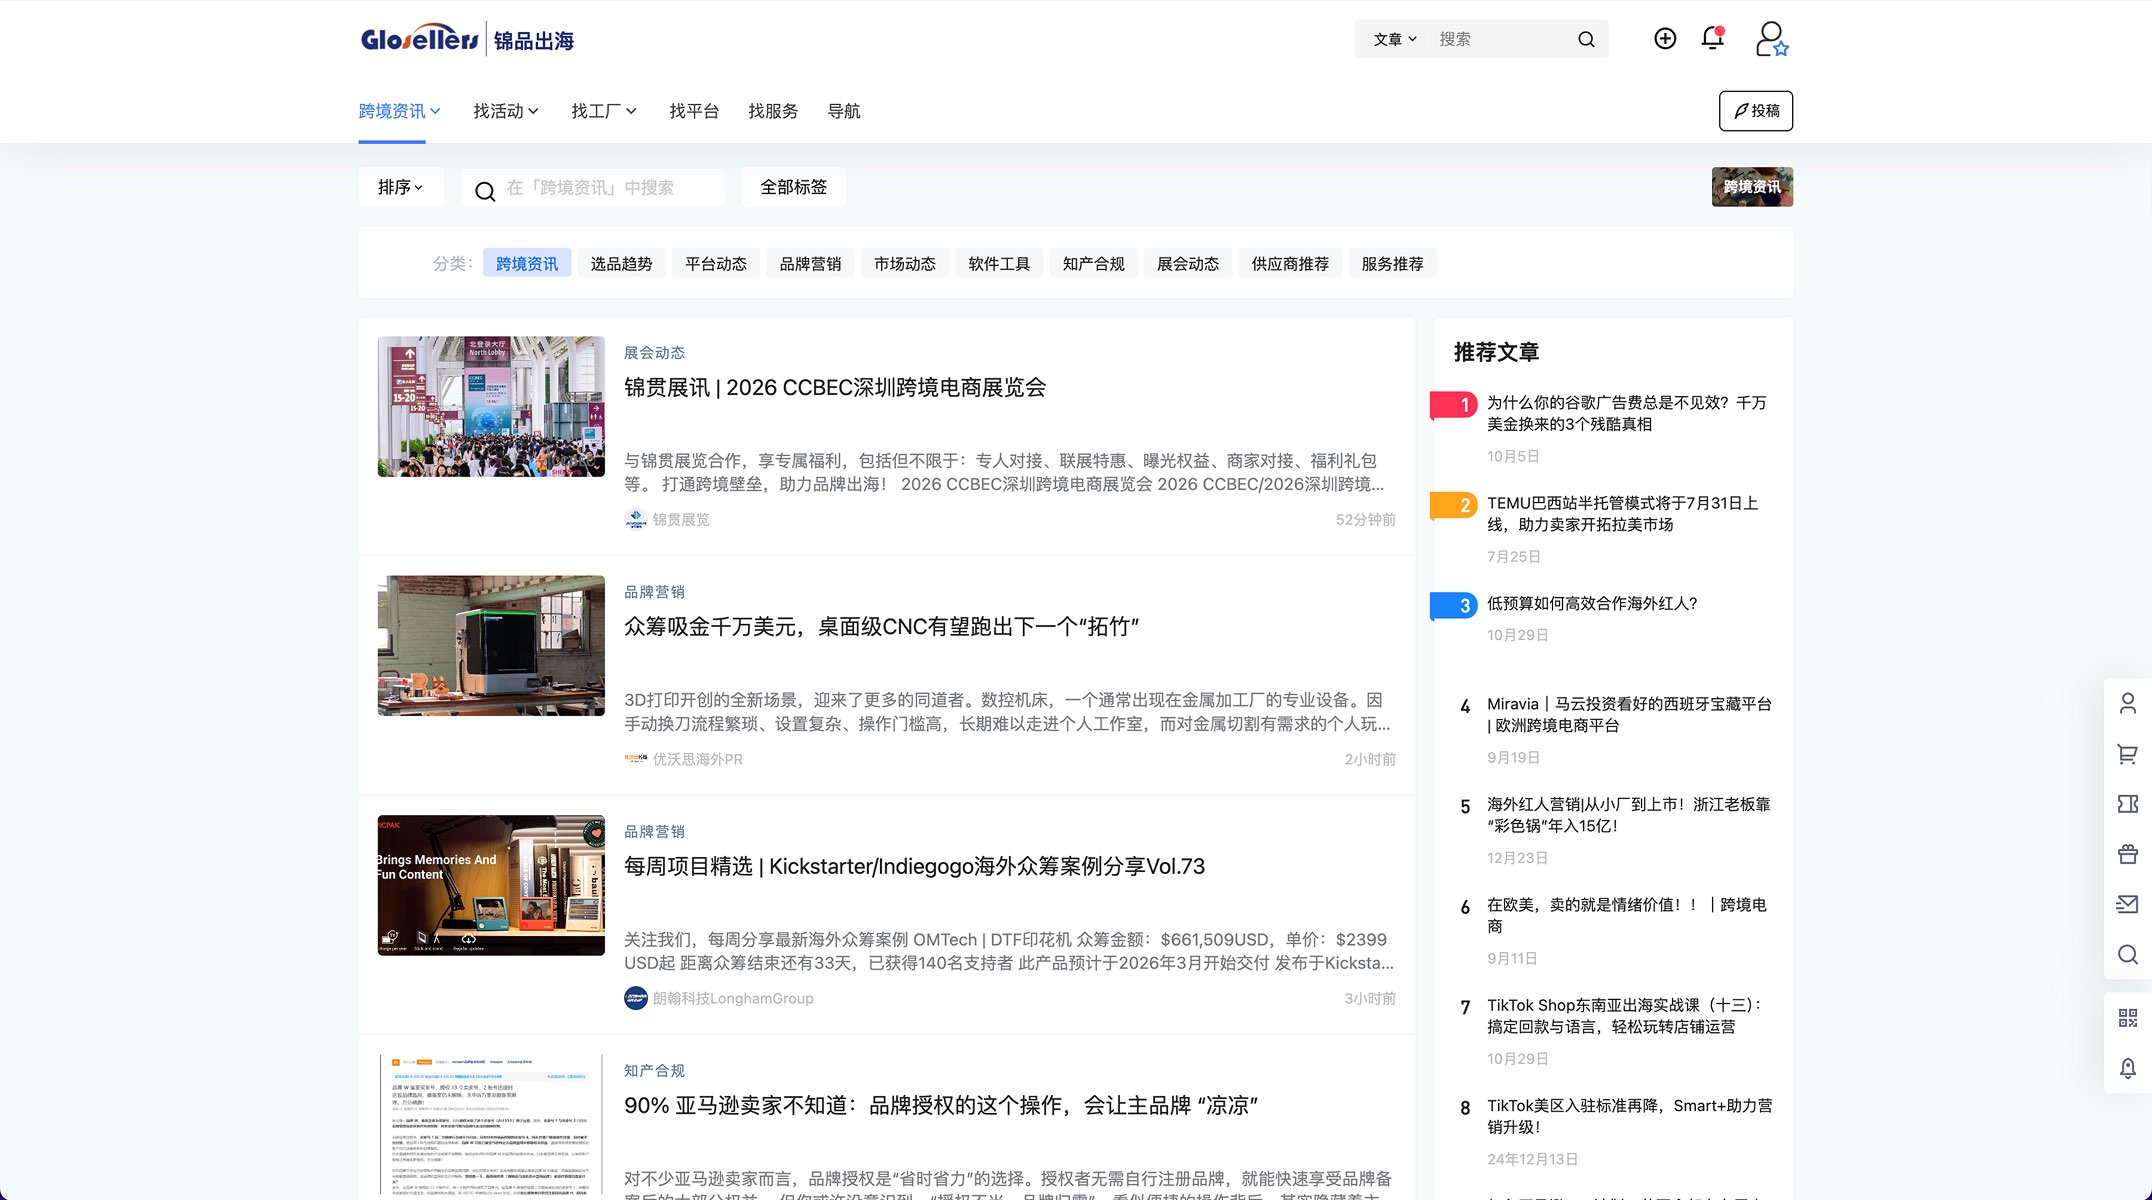Open the user profile avatar icon
Screen dimensions: 2152x1200
1772,39
